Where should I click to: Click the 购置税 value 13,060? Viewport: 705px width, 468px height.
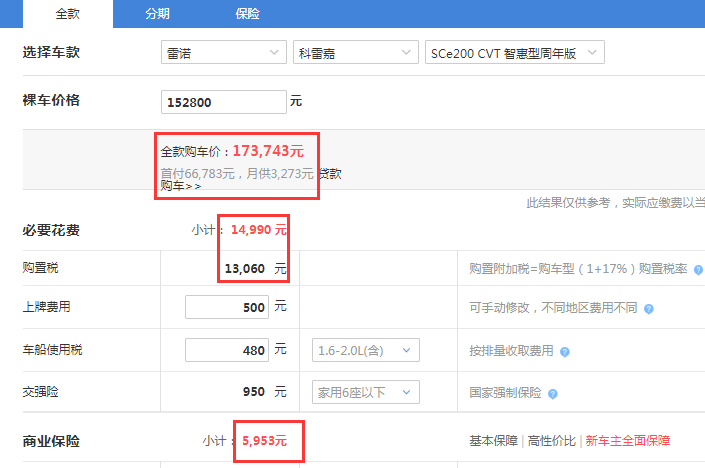[245, 269]
